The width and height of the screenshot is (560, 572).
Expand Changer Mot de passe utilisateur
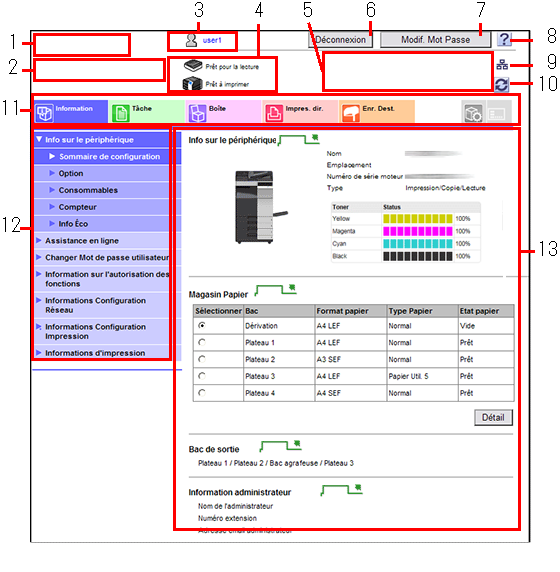(108, 258)
